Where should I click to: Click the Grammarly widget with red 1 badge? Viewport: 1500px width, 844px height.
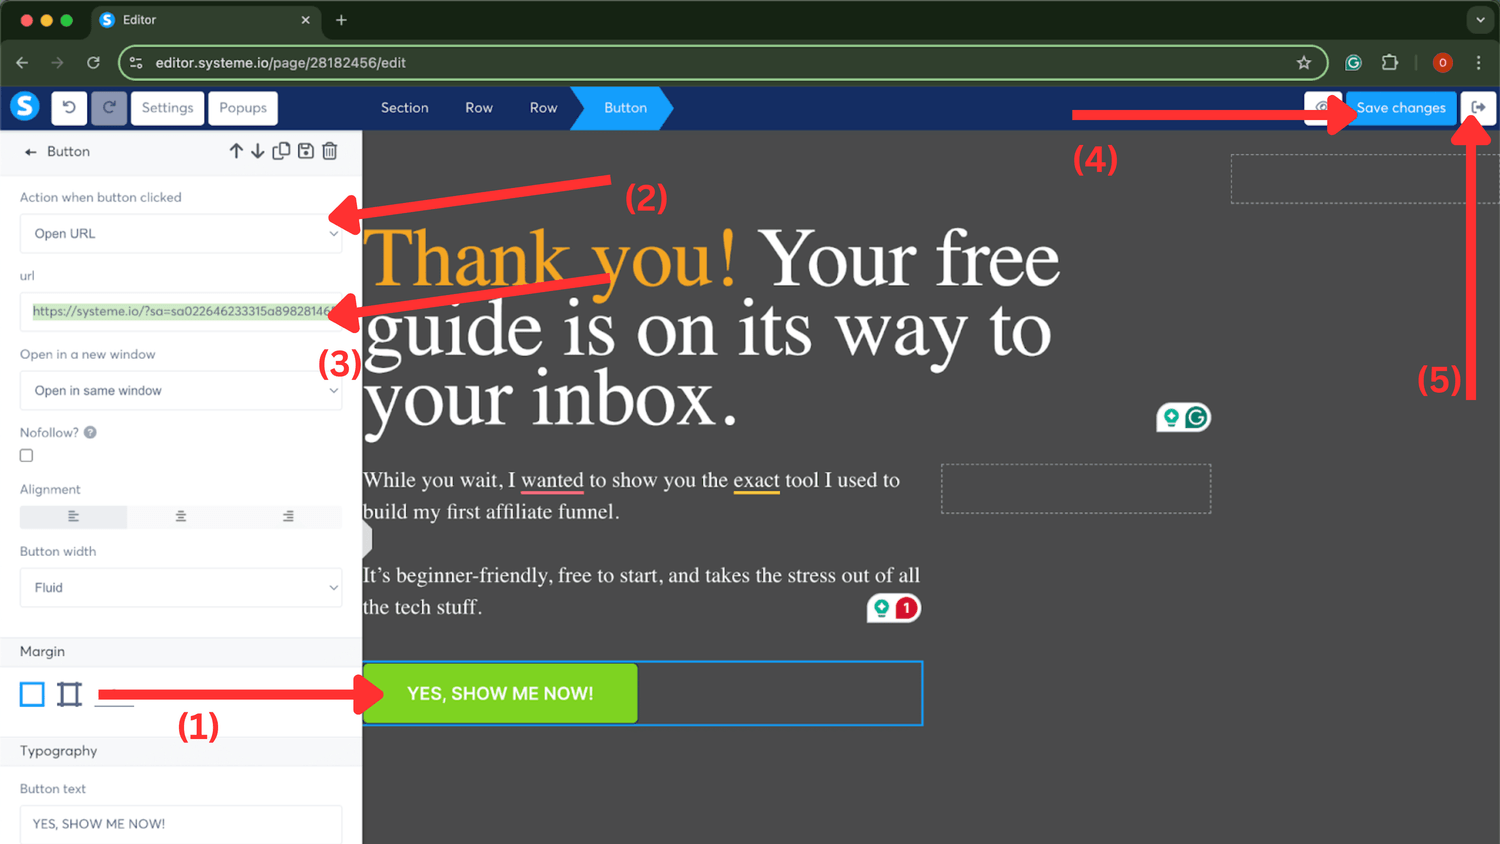[x=894, y=608]
